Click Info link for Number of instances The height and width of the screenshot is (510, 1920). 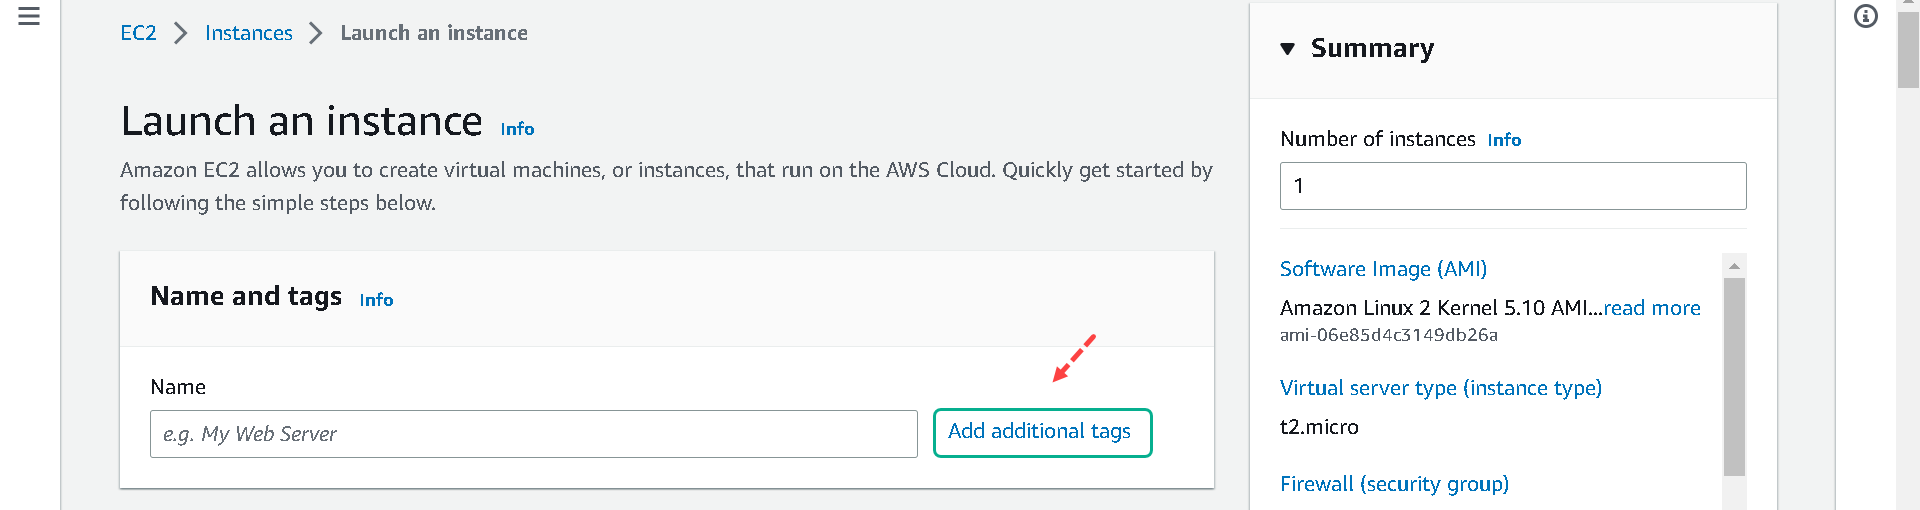click(1504, 140)
